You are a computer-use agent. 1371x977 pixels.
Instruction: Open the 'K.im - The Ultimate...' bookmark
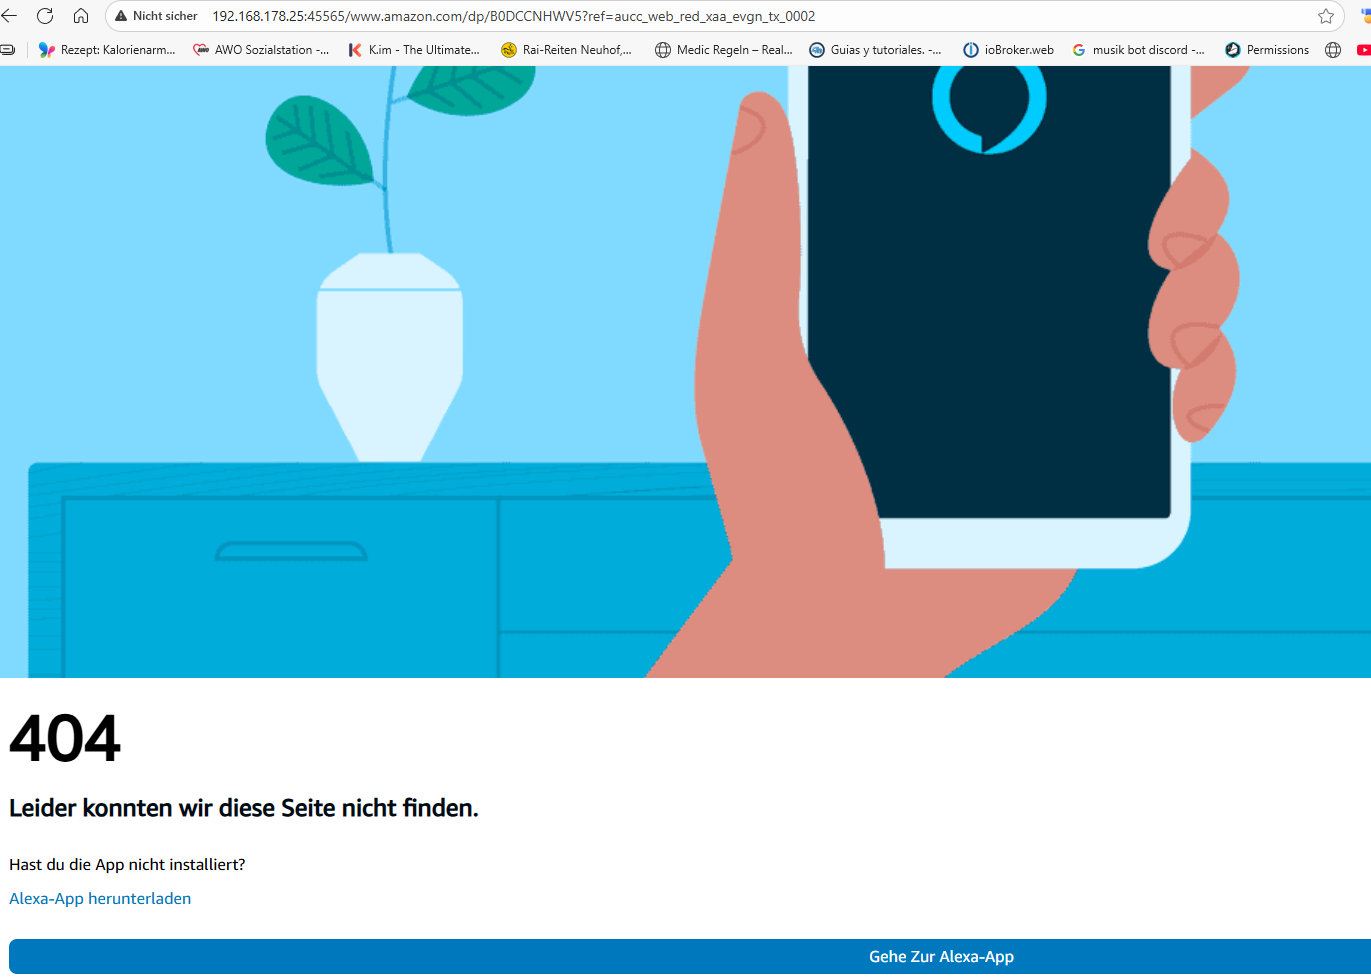point(414,50)
